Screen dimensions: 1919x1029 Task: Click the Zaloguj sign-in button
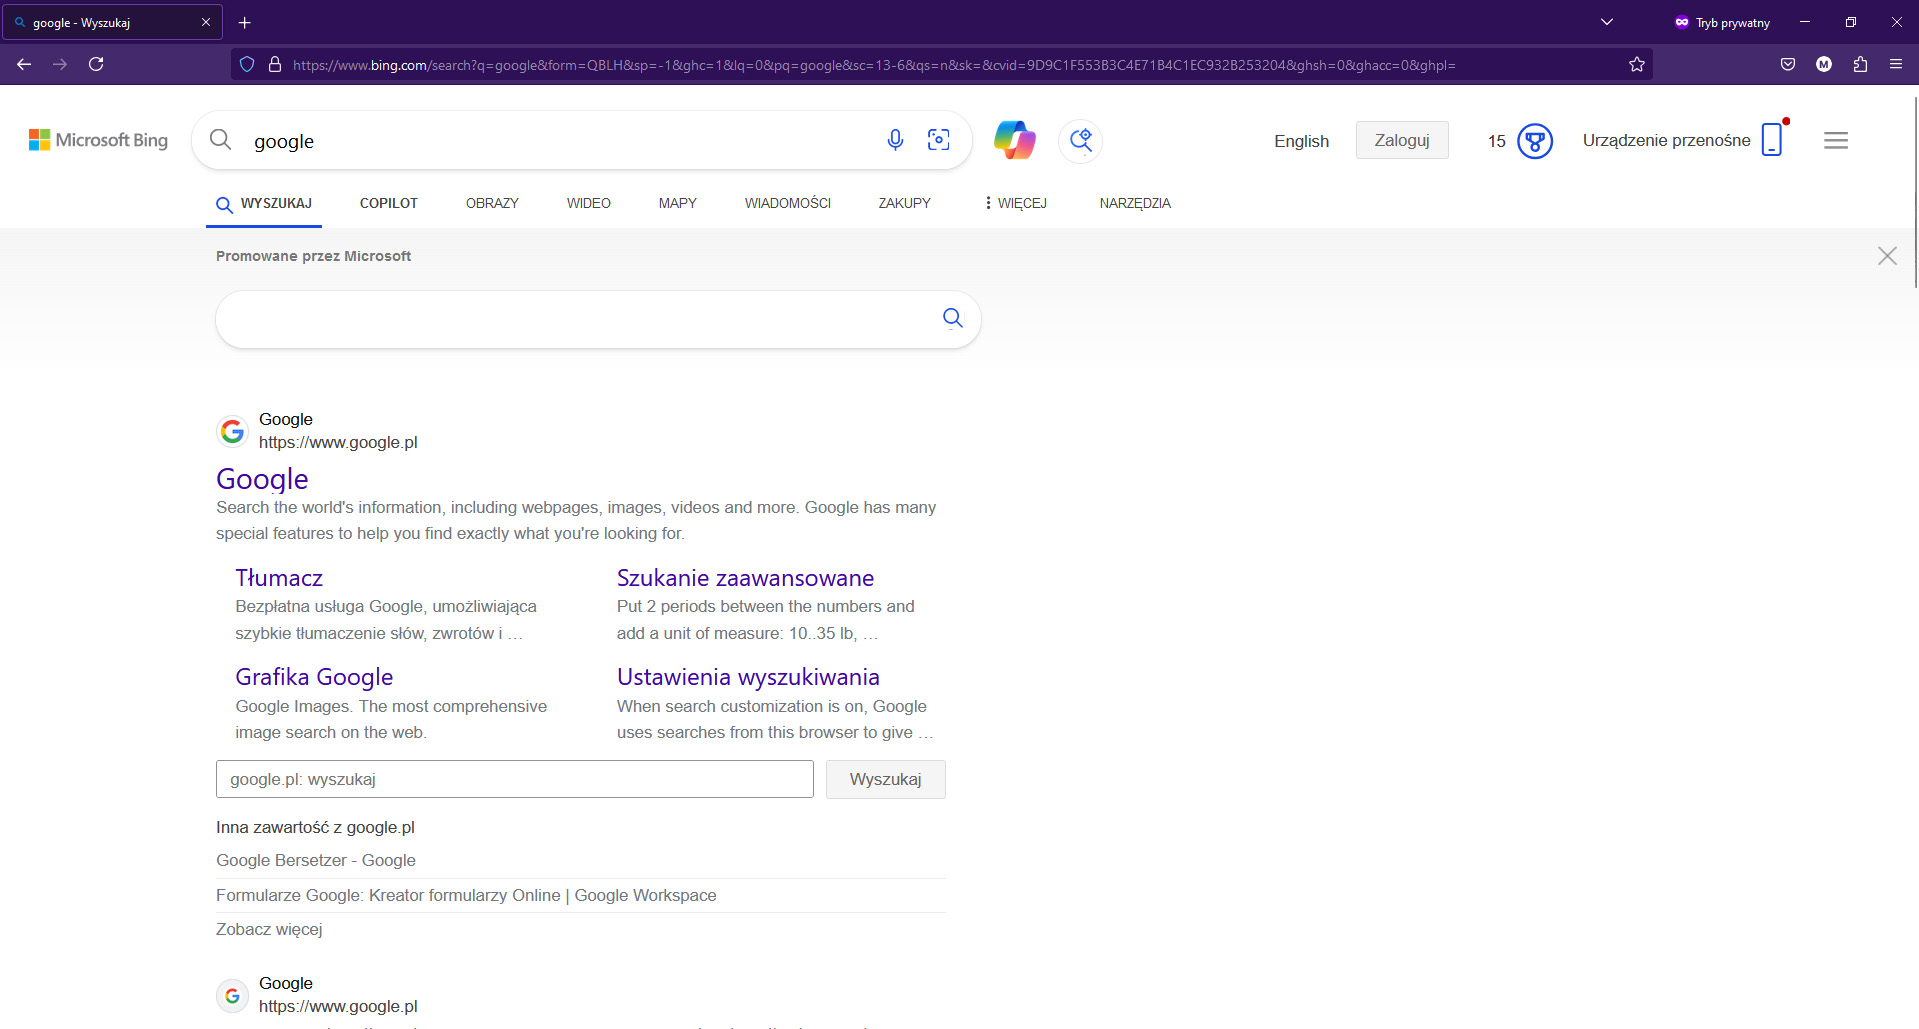[x=1402, y=140]
